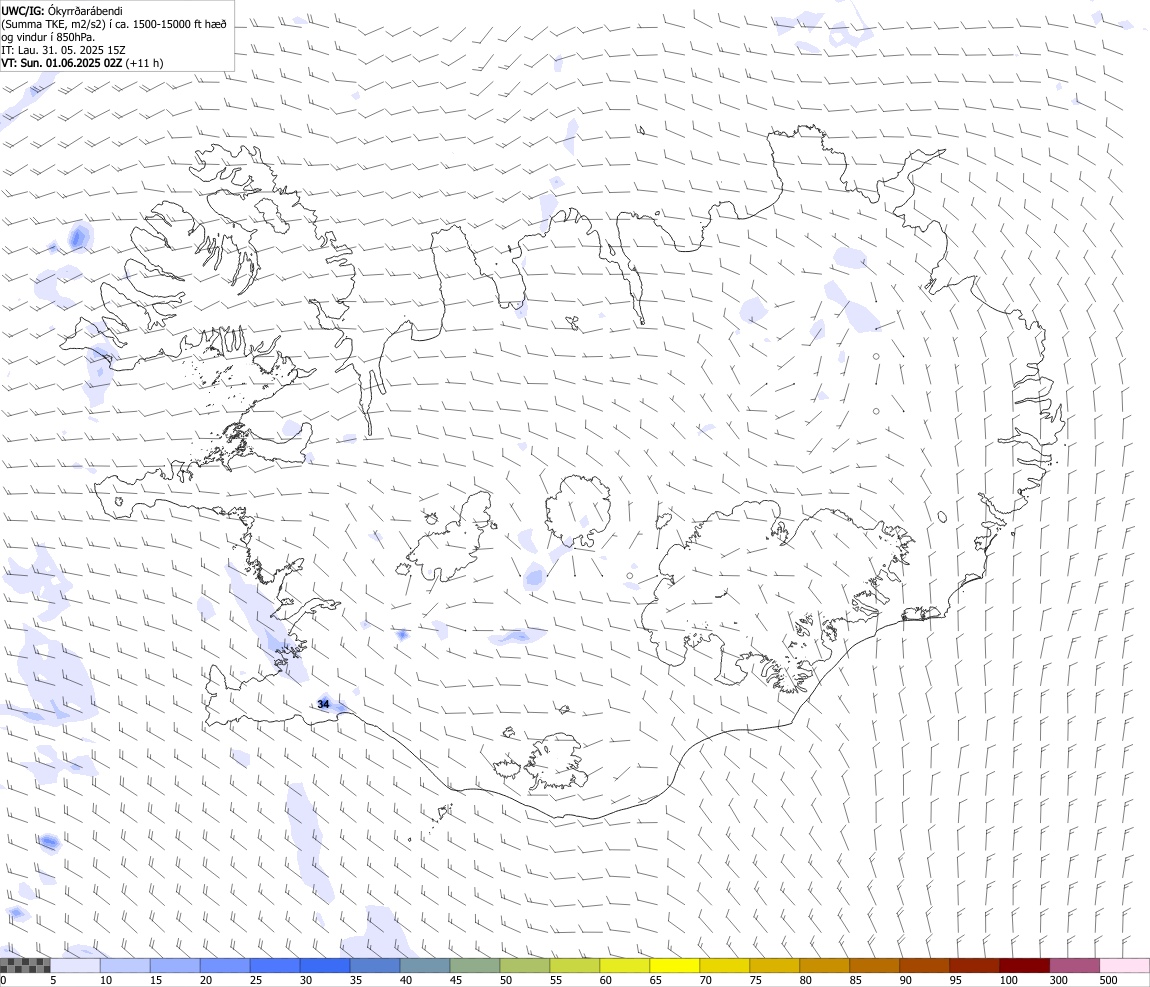Select the 70–75 legend color swatch

725,966
